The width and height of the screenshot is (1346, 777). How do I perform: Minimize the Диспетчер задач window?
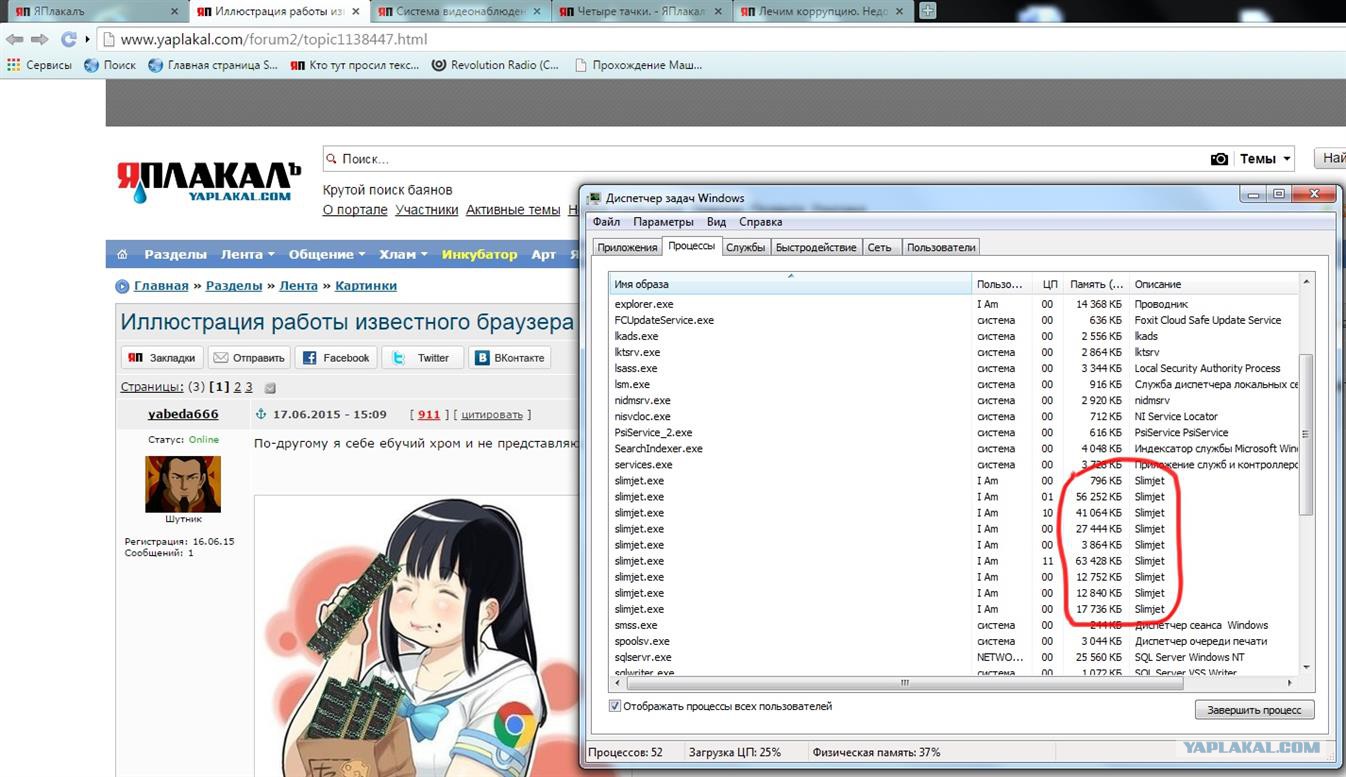(x=1253, y=194)
